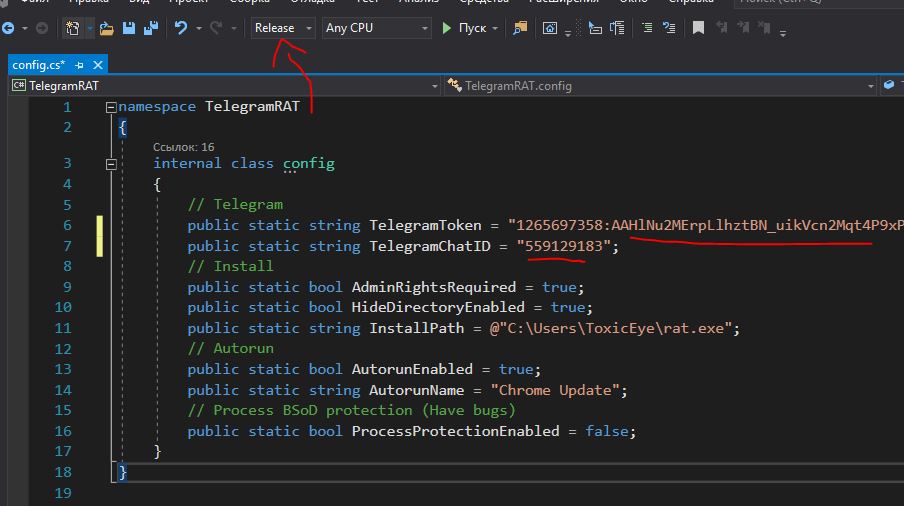904x506 pixels.
Task: Click the '// Telegram' comment
Action: pyautogui.click(x=235, y=205)
